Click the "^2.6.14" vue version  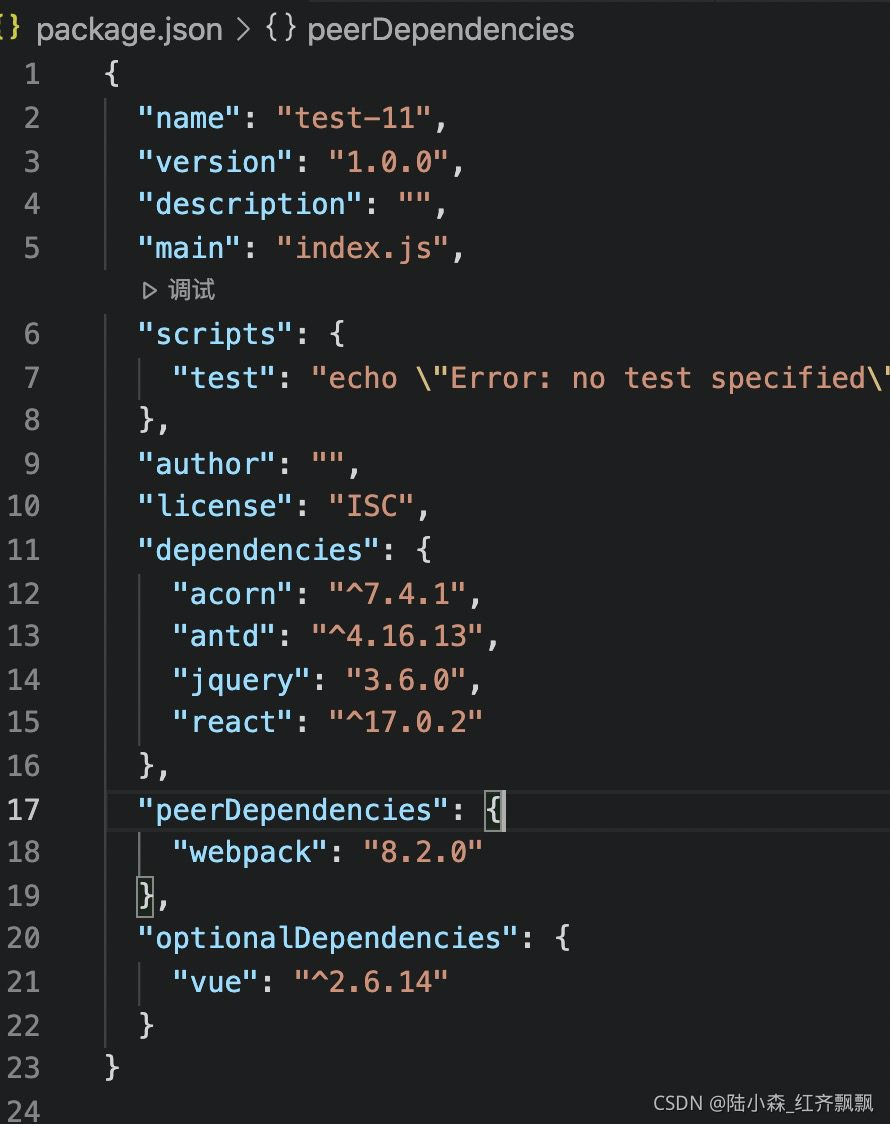click(371, 982)
